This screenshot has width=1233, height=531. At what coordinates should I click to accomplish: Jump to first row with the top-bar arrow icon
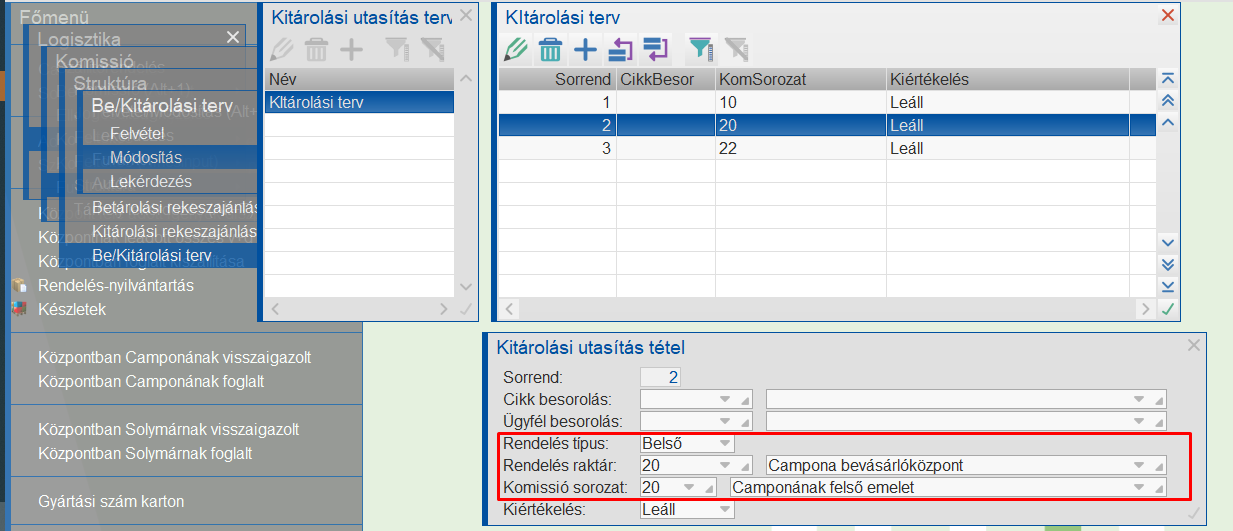tap(1167, 78)
